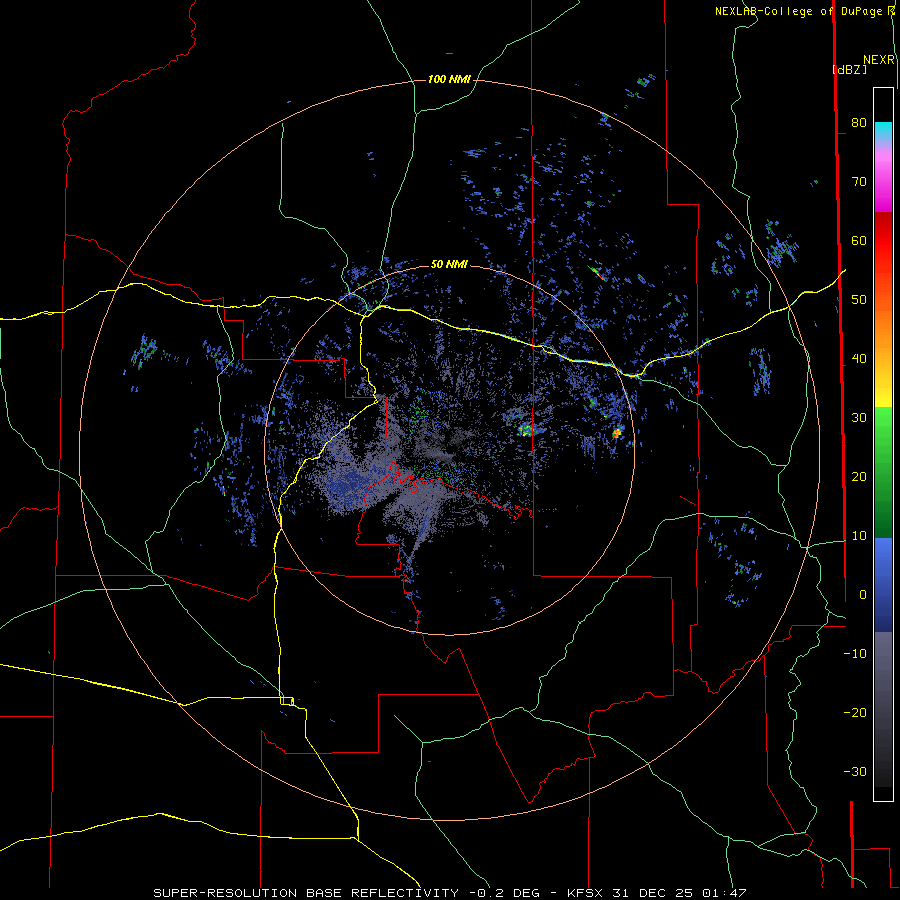Image resolution: width=900 pixels, height=900 pixels.
Task: Click the 10 value on the color scale
Action: click(859, 536)
